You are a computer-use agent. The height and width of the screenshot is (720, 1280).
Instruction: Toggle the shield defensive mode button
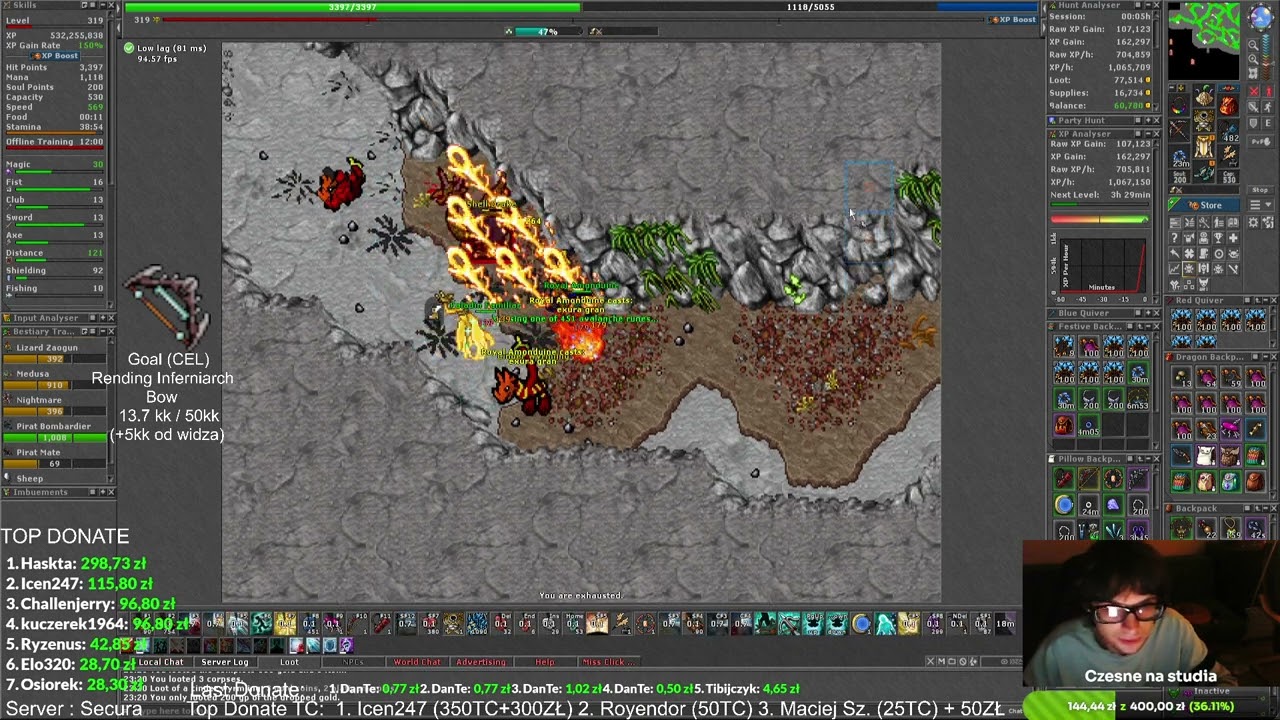point(1253,123)
